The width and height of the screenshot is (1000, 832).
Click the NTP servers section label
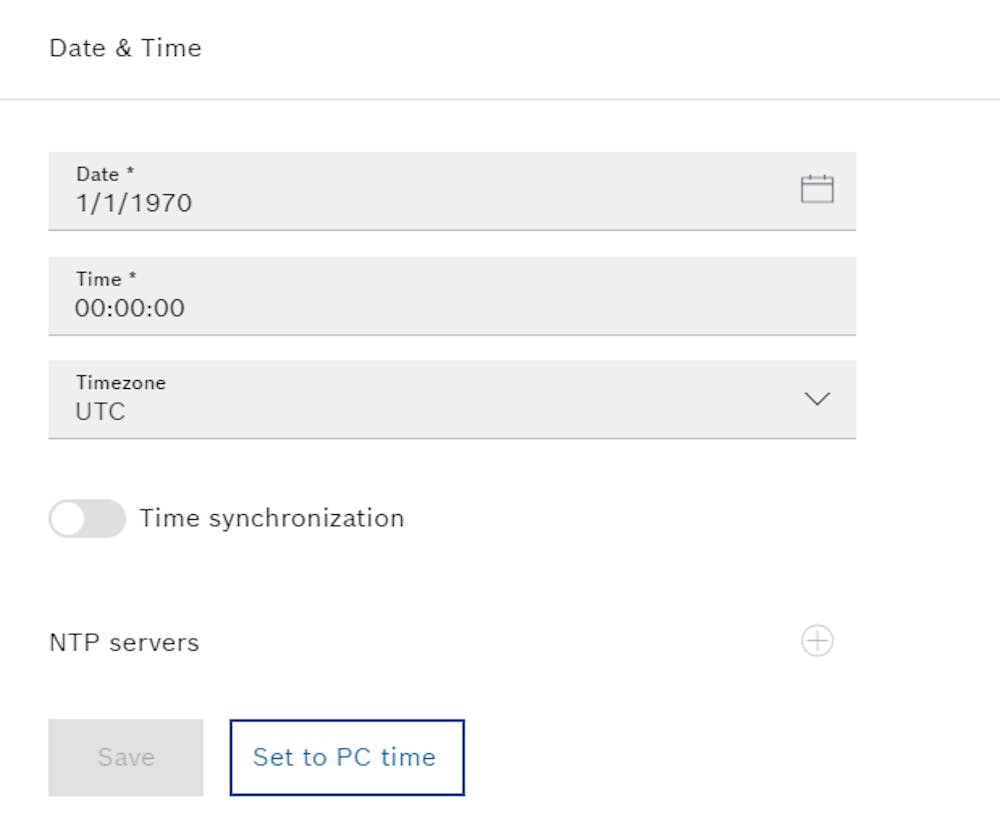[124, 642]
